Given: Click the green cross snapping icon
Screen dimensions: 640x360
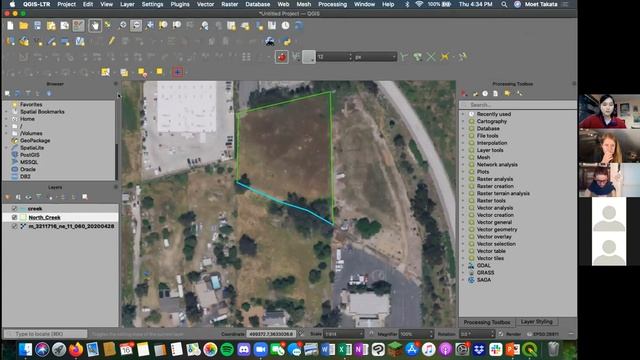Looking at the screenshot, I should point(431,57).
